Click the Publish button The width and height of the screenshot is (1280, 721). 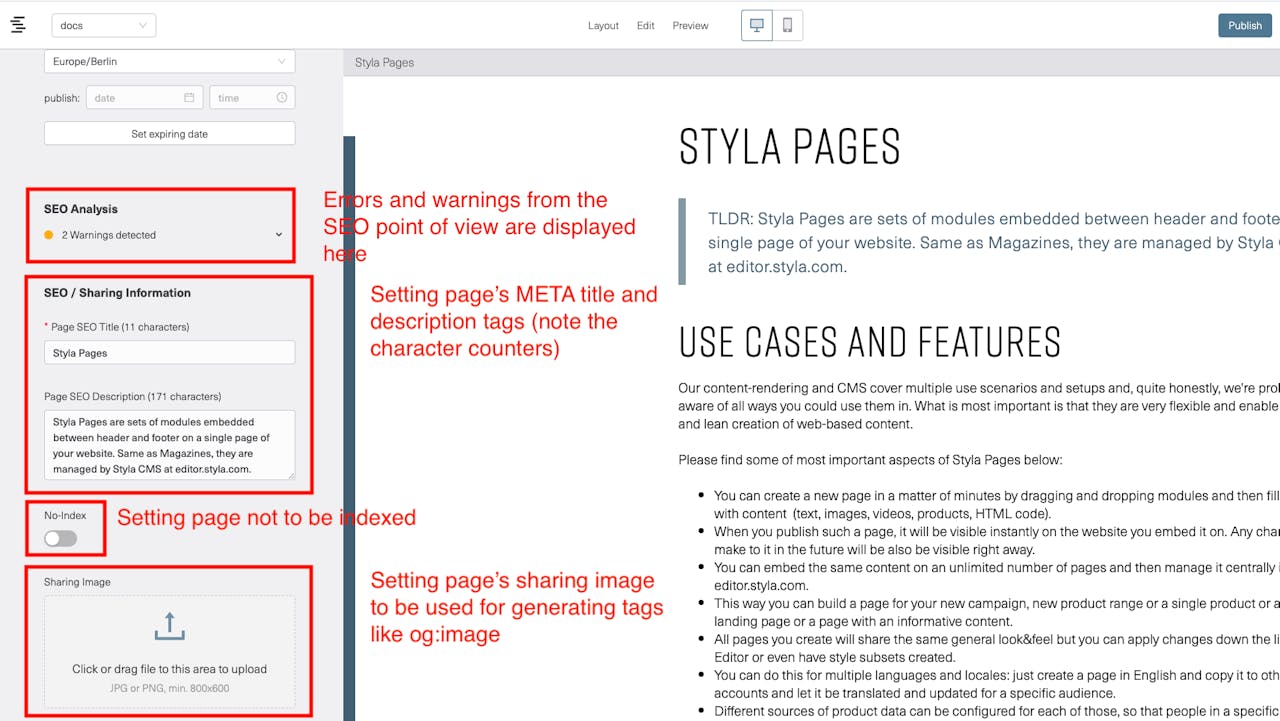tap(1245, 25)
